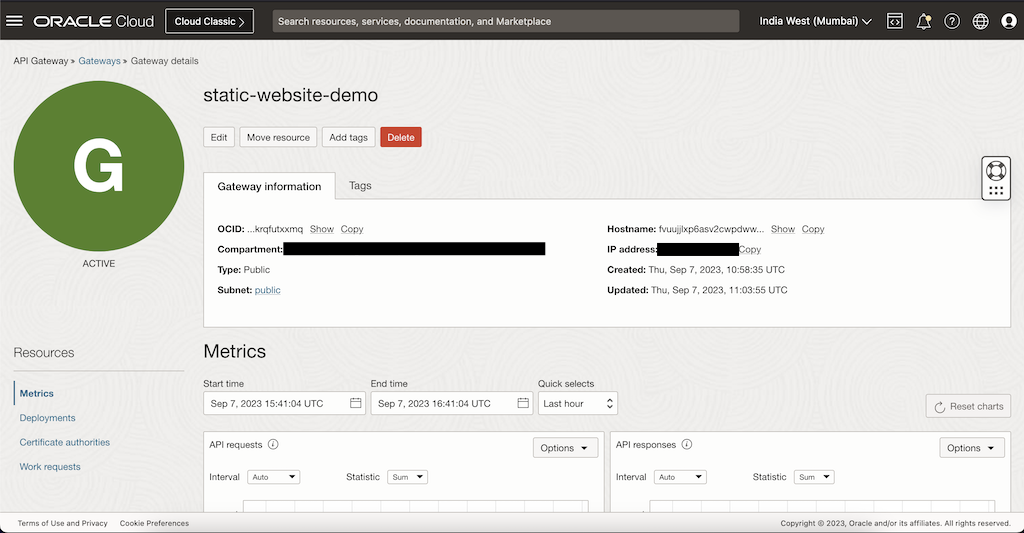Screen dimensions: 1024x533
Task: Expand the India West (Mumbai) region selector
Action: click(815, 21)
